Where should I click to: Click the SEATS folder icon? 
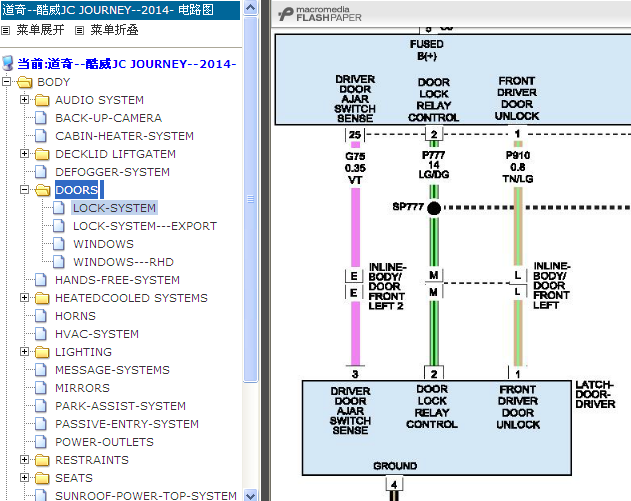[x=42, y=478]
